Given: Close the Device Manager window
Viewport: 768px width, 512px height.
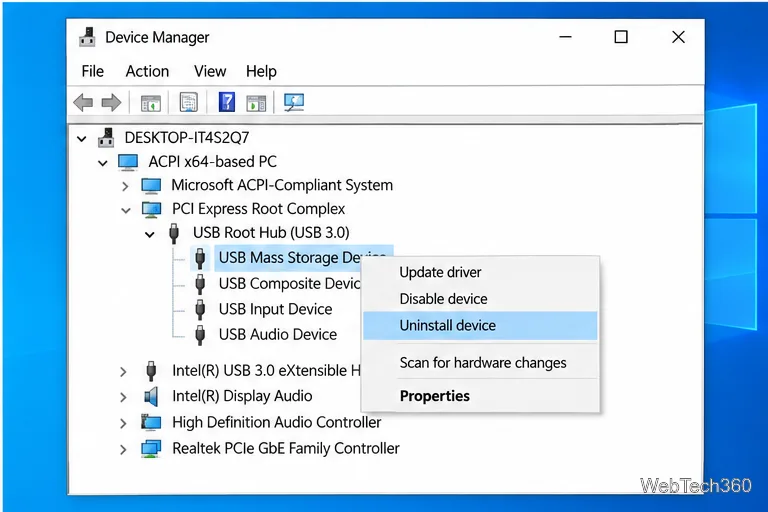Looking at the screenshot, I should (678, 37).
